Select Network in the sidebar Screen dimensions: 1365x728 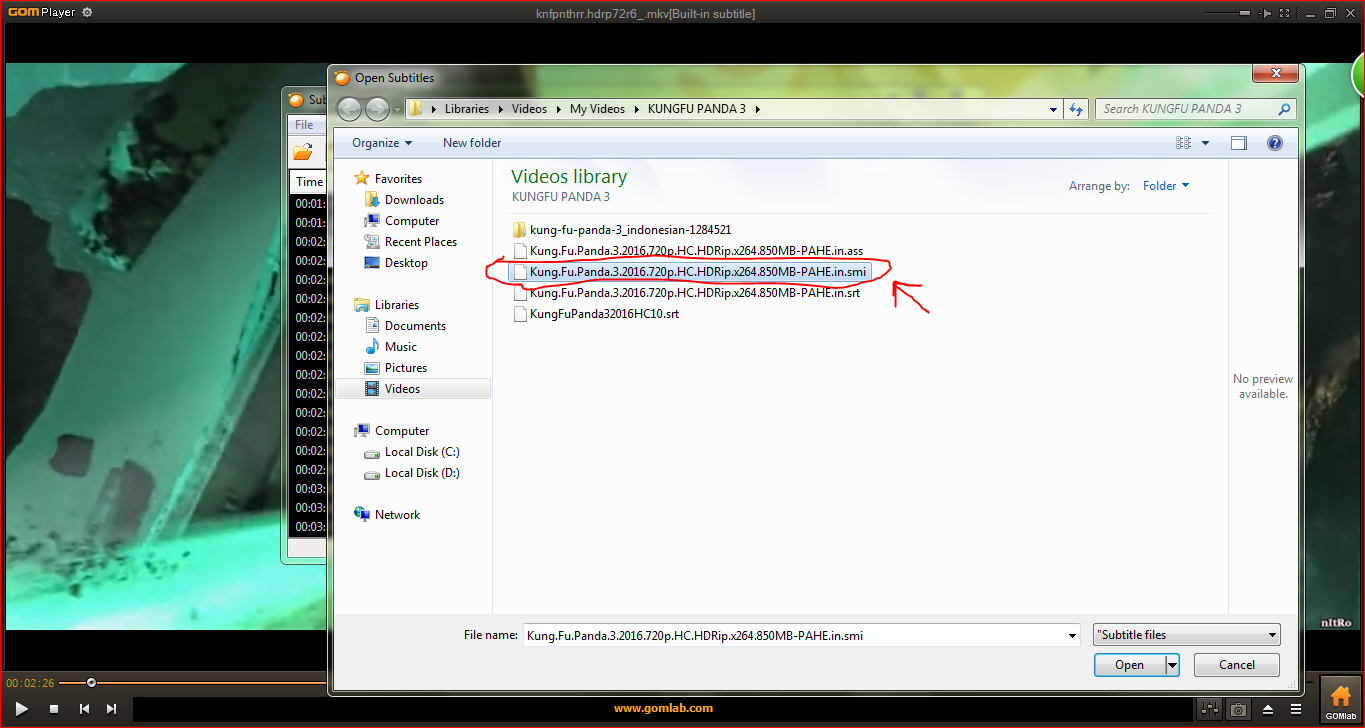[387, 515]
